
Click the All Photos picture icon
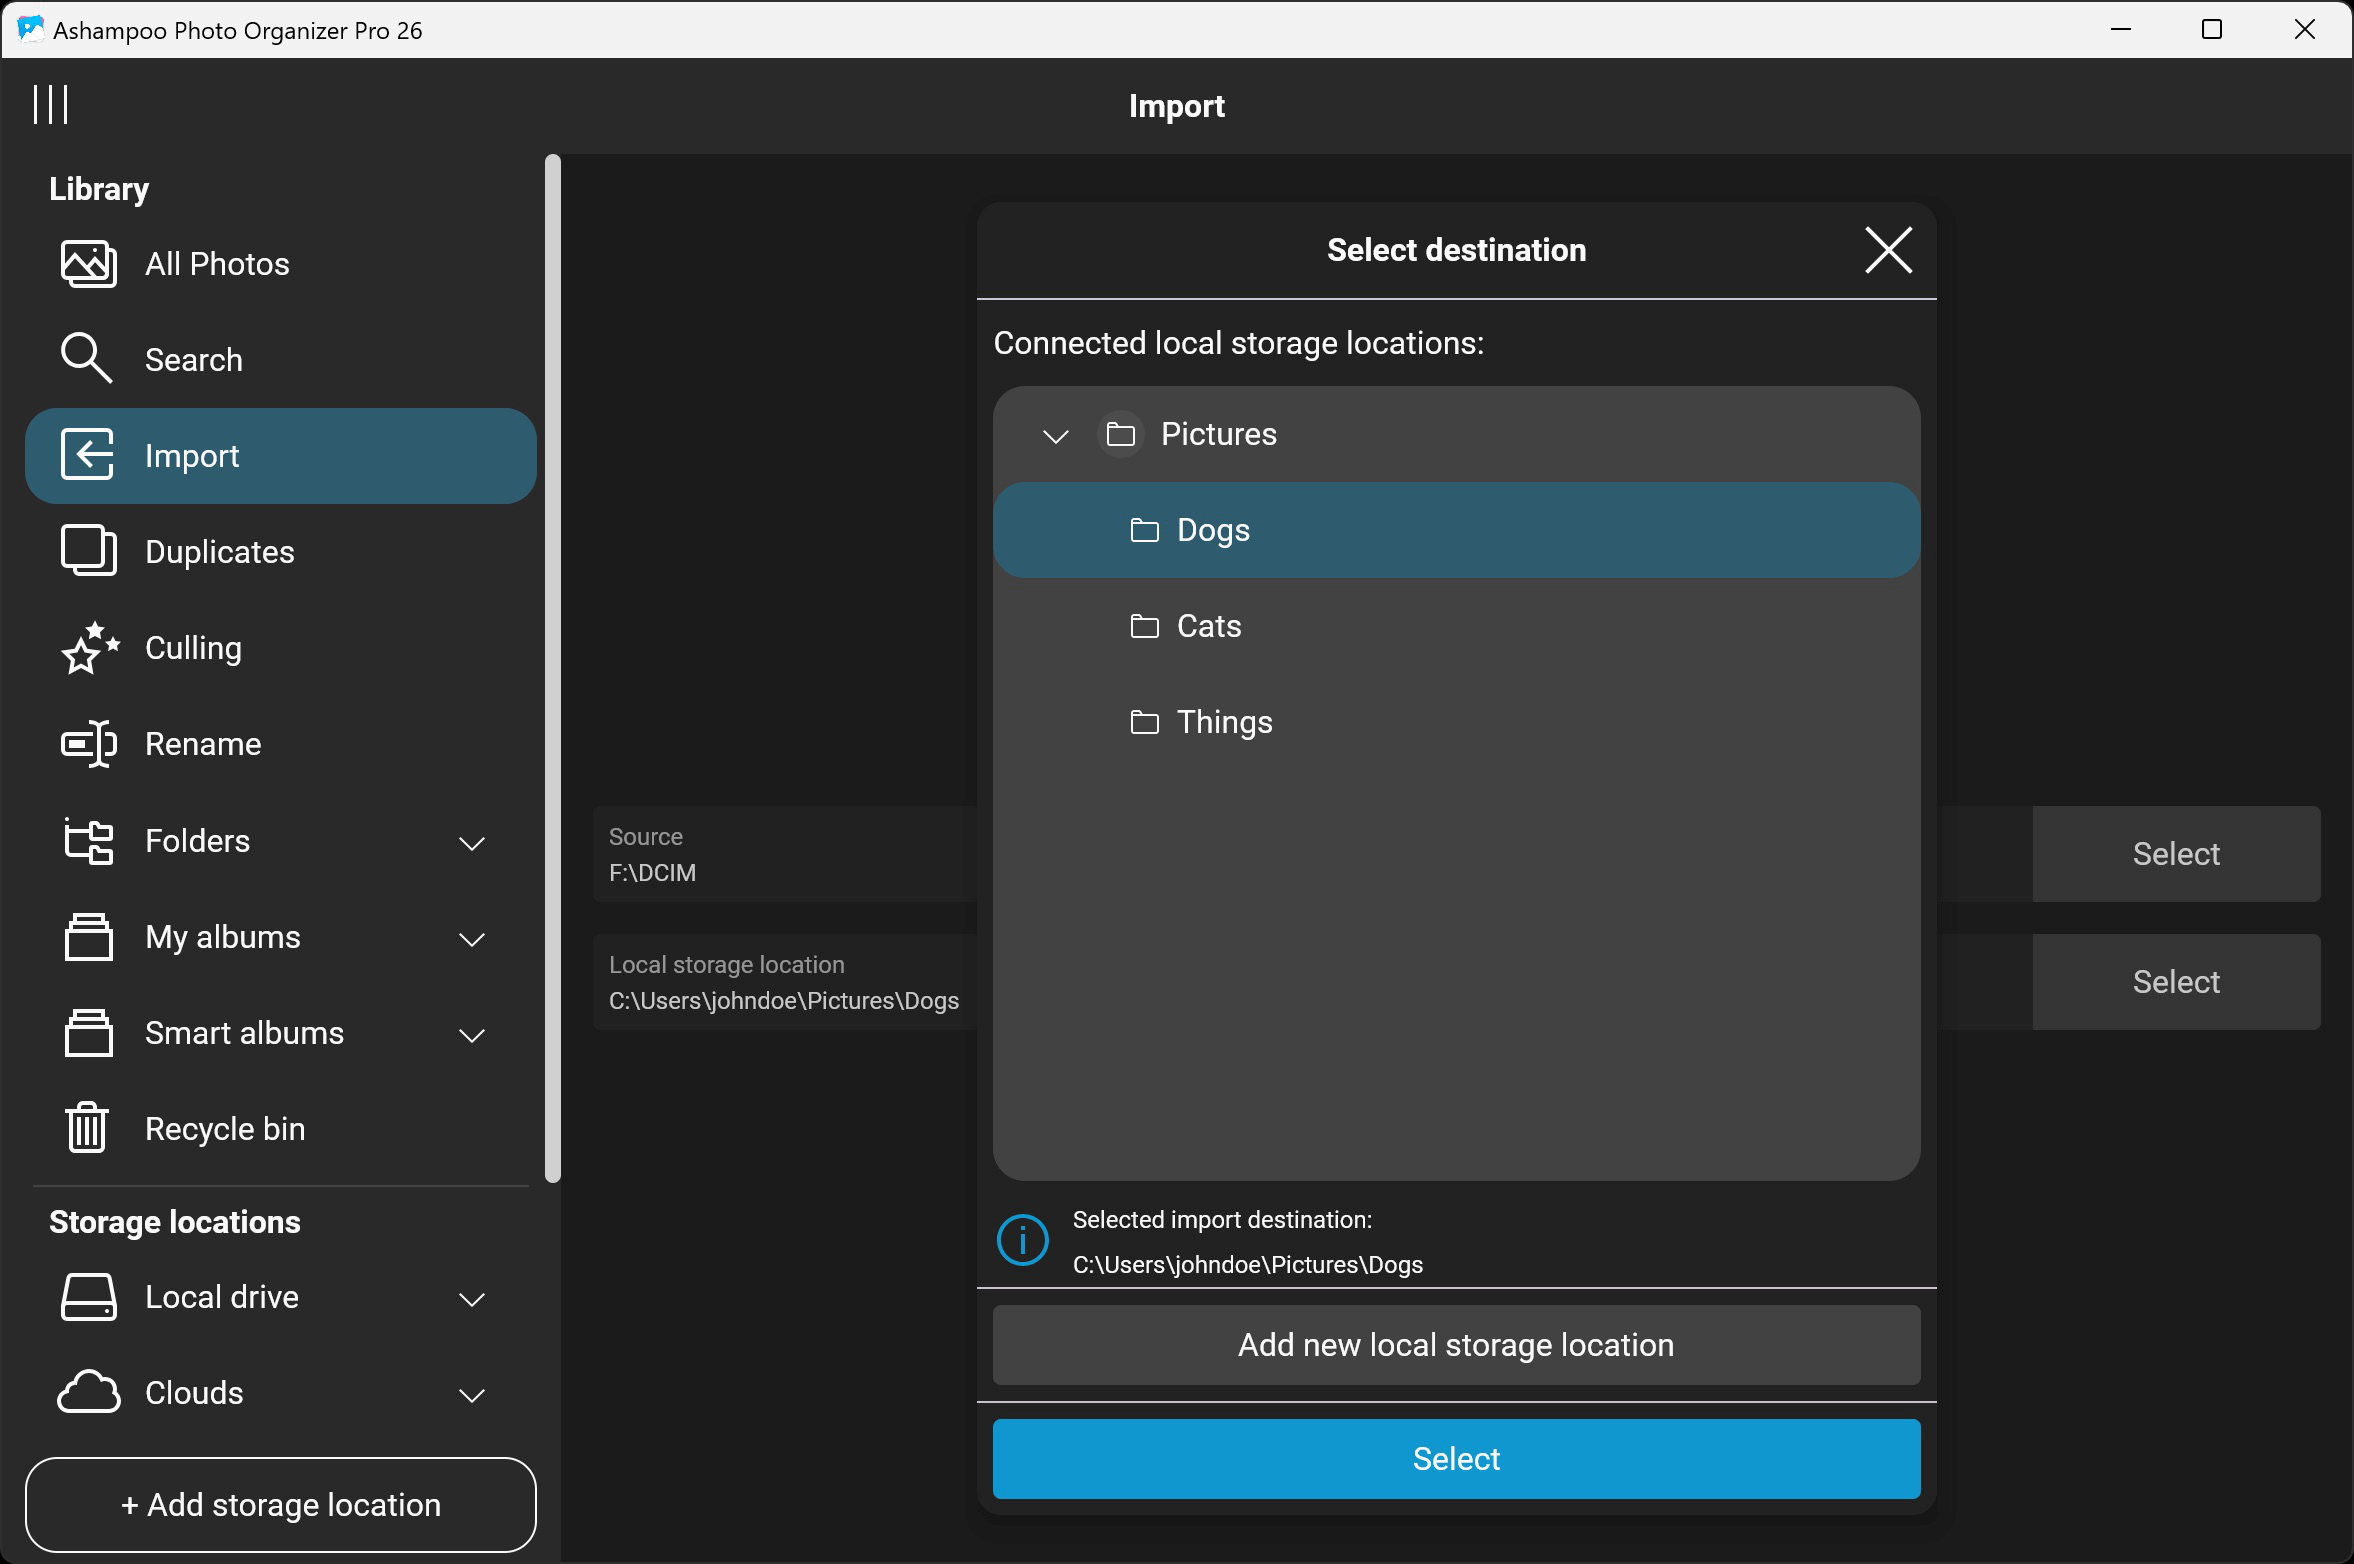click(x=88, y=264)
